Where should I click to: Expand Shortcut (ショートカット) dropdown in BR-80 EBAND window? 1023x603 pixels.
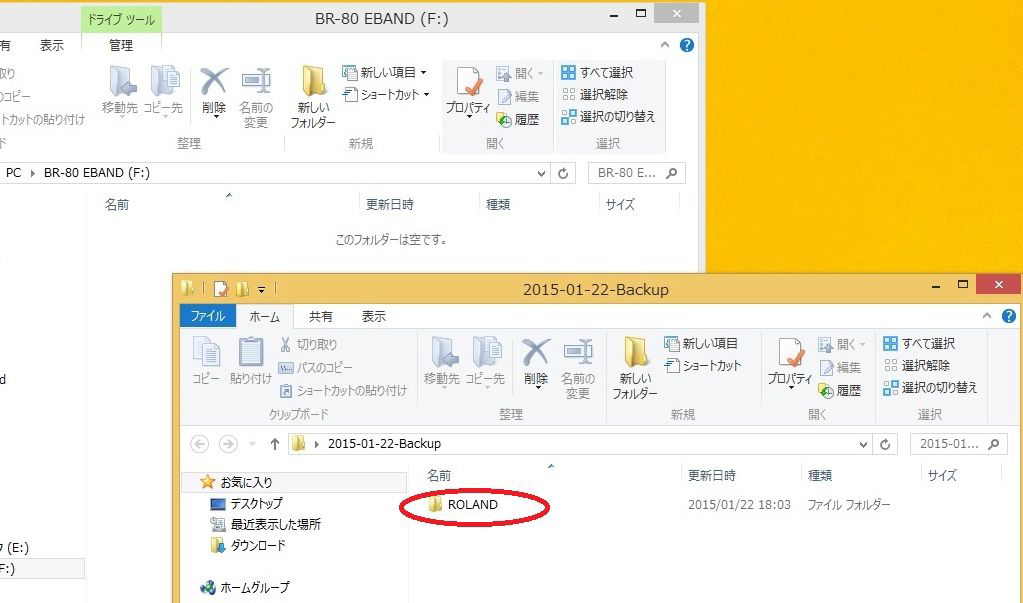(x=426, y=95)
